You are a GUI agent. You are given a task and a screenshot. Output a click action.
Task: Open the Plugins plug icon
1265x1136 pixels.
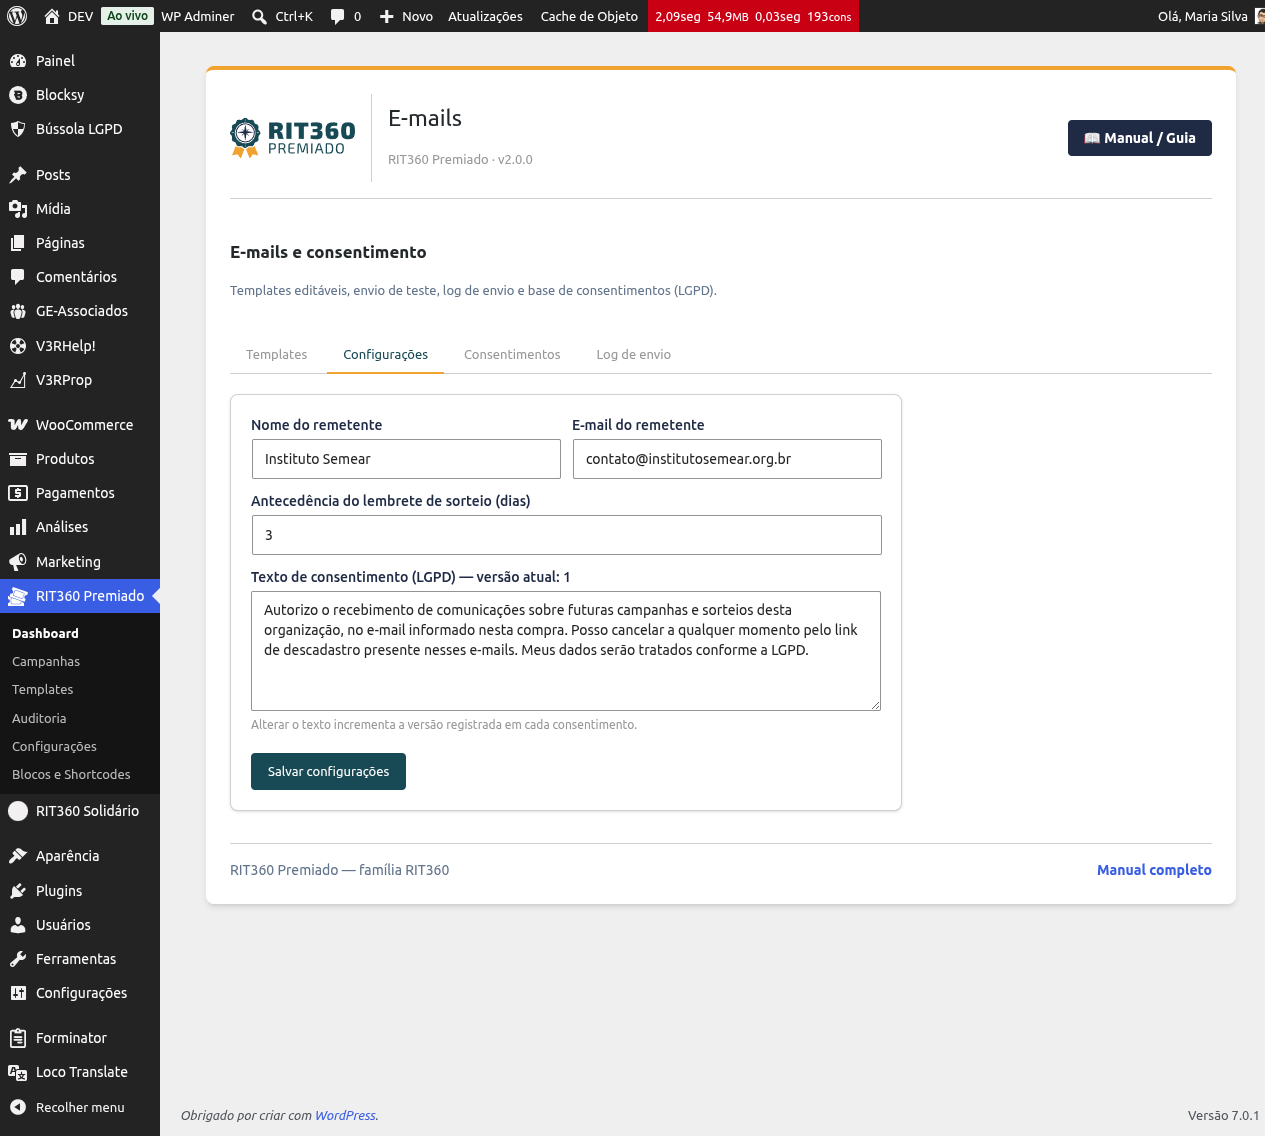18,891
